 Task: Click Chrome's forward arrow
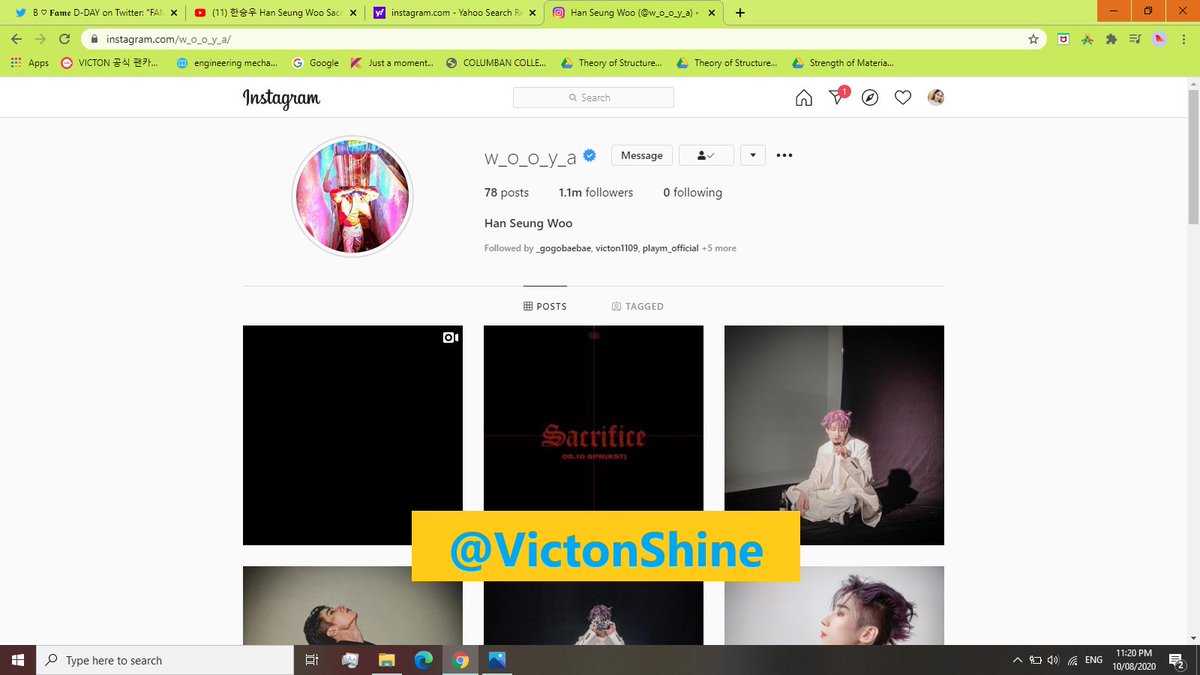pos(40,39)
